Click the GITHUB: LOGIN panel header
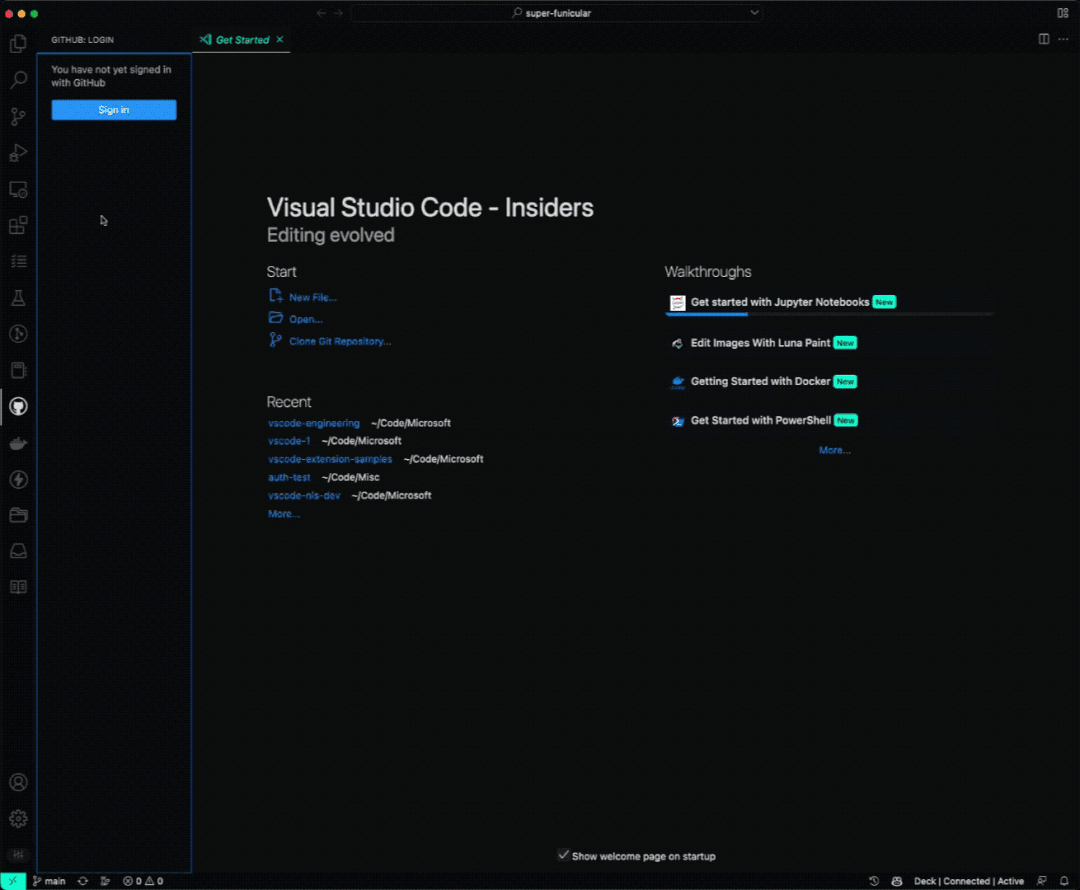Screen dimensions: 1080x890 [x=83, y=40]
